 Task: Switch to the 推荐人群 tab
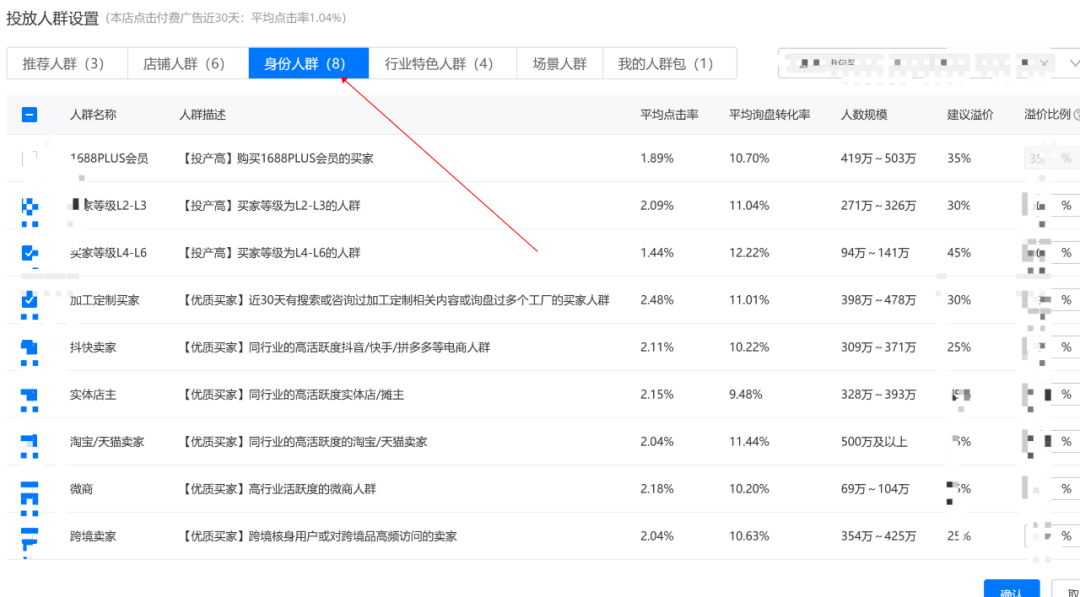(64, 63)
